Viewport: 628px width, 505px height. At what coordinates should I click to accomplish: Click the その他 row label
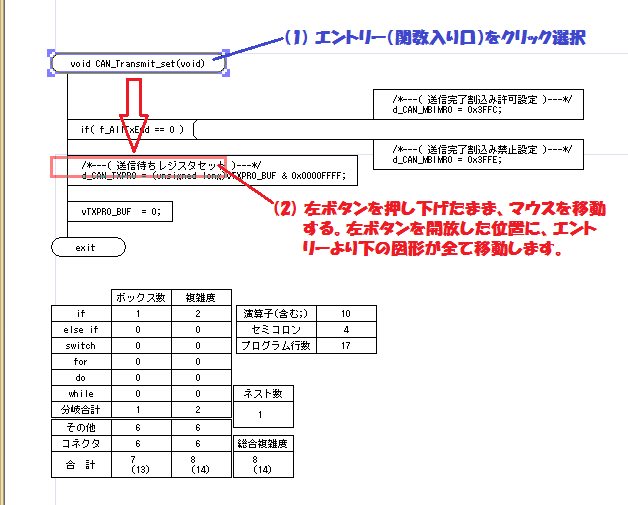pos(81,427)
